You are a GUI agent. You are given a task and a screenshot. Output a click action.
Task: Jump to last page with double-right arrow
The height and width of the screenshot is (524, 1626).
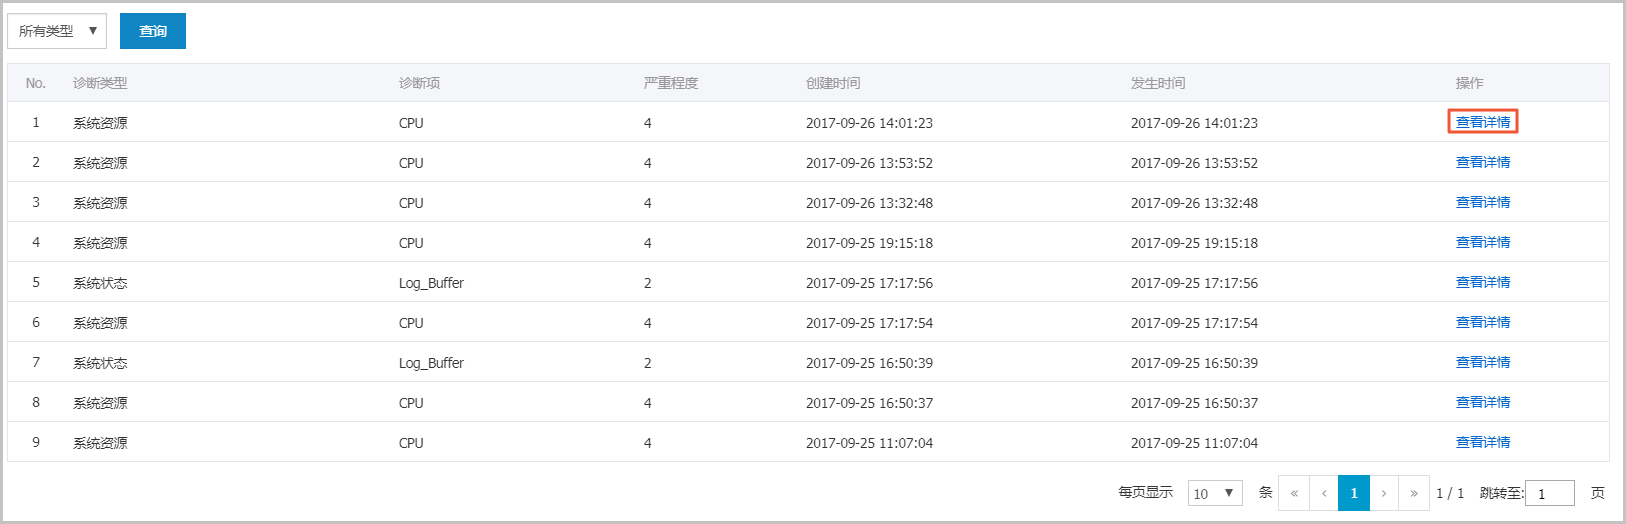pos(1414,493)
